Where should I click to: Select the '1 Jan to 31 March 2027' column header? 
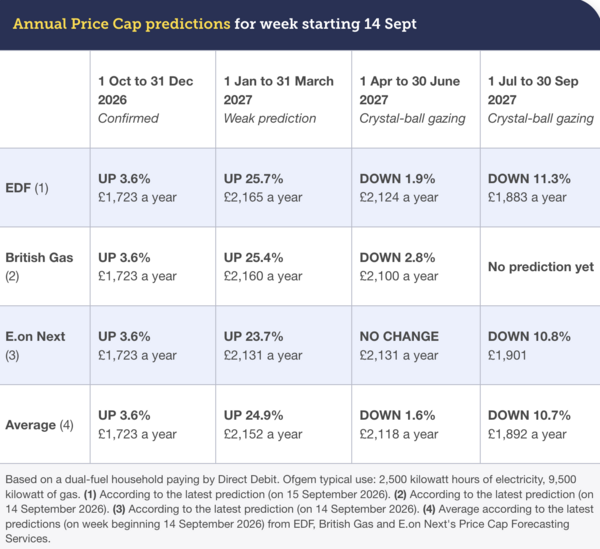283,99
